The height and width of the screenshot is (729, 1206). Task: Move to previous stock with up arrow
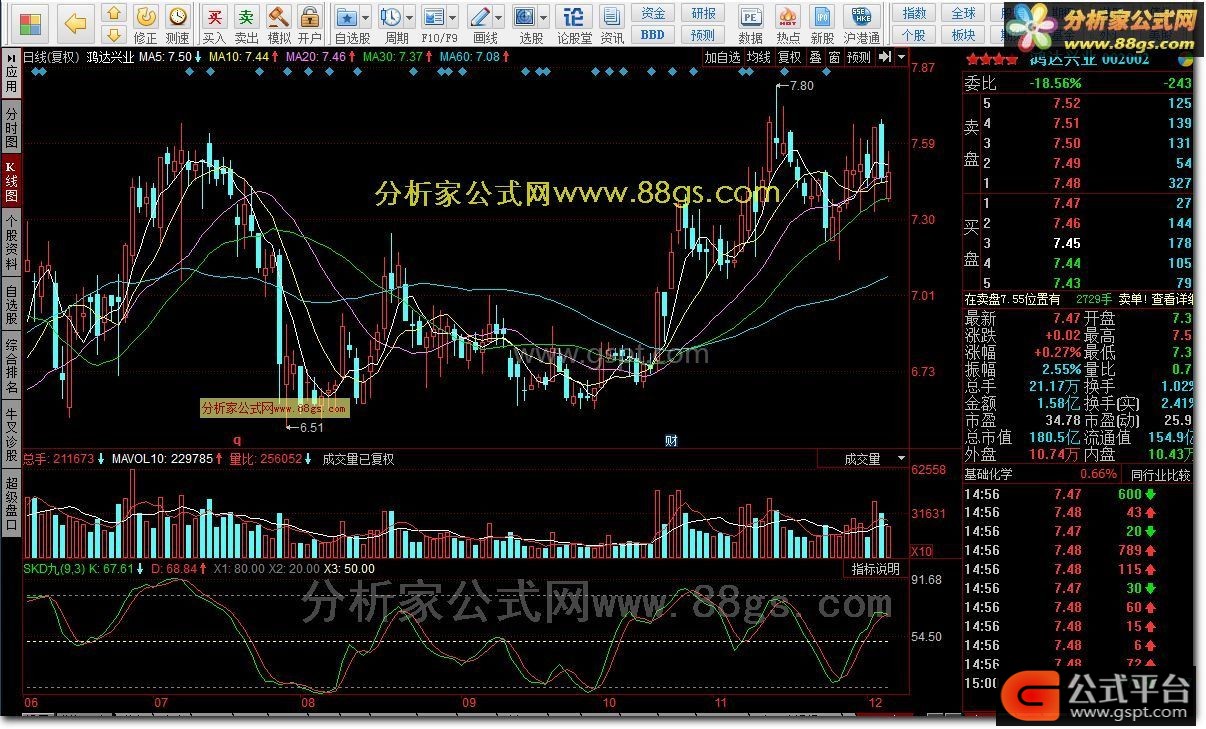point(114,13)
